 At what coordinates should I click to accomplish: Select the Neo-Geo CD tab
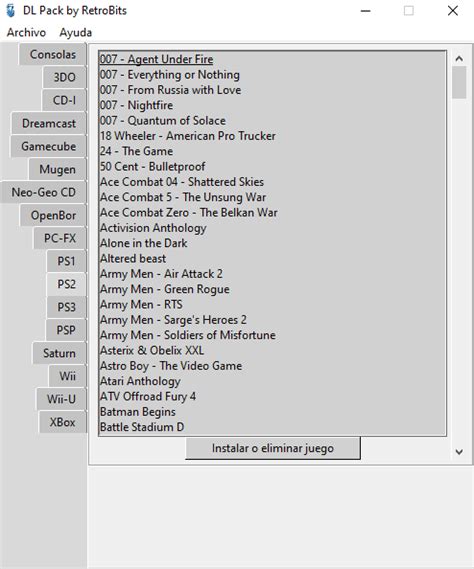point(44,192)
